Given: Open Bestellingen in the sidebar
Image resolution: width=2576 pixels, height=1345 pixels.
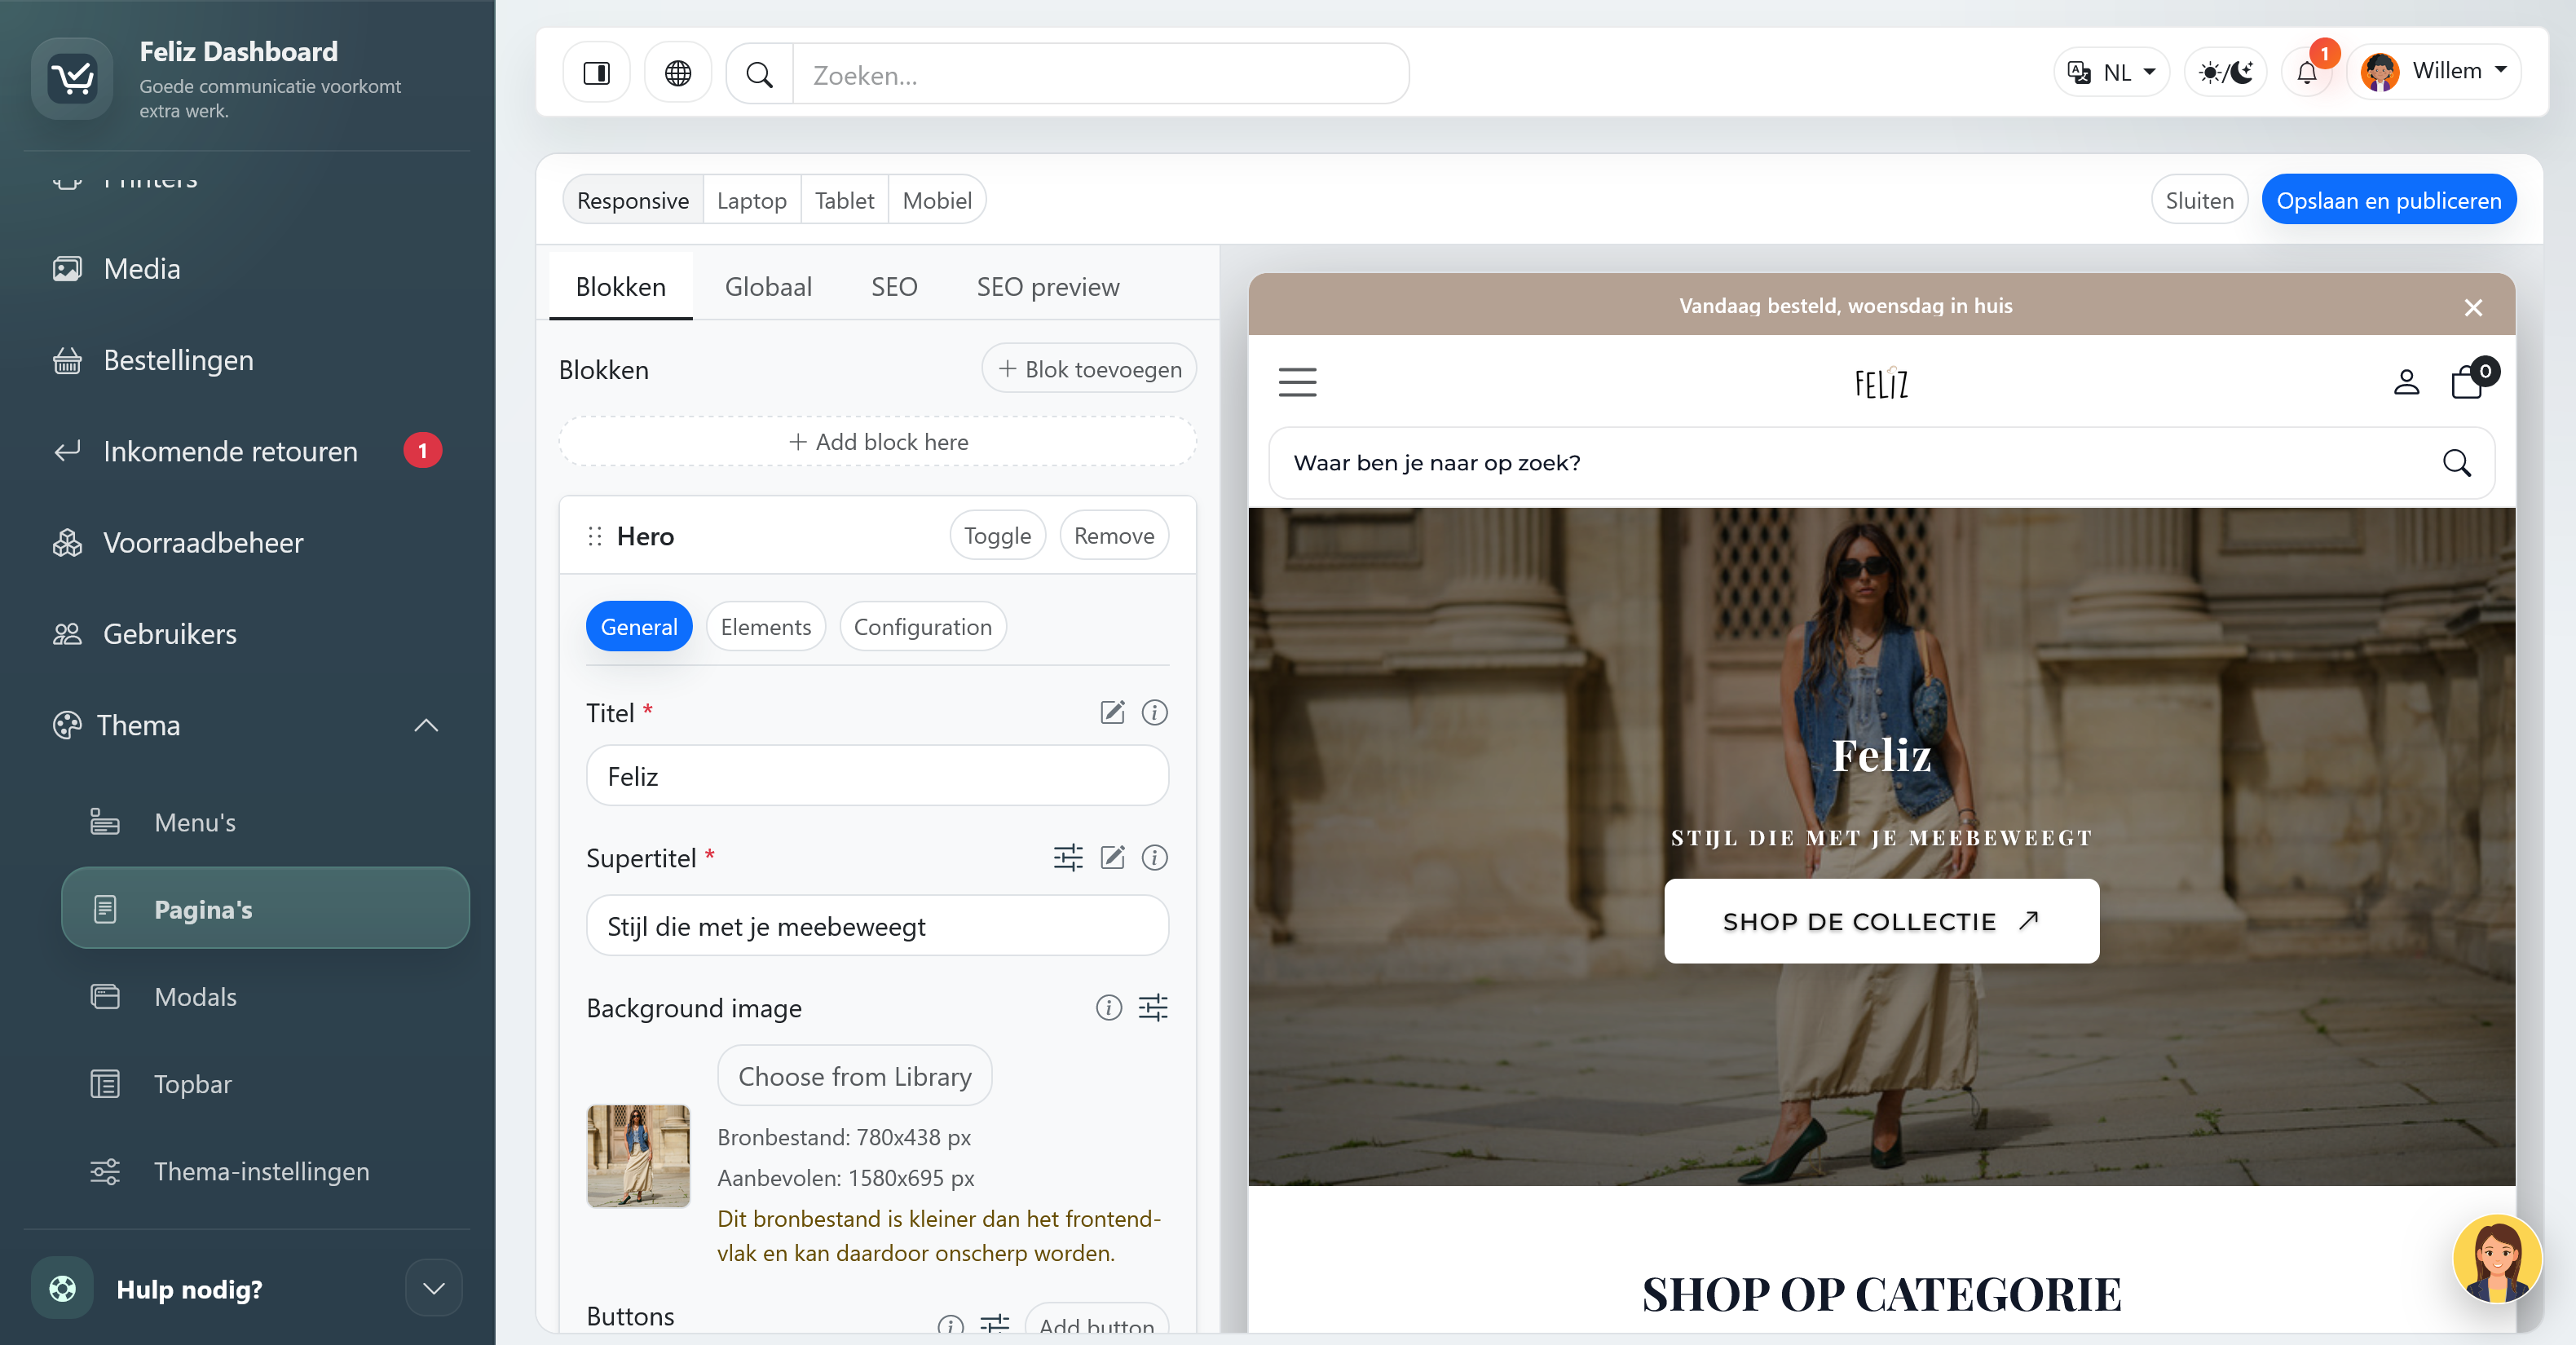Looking at the screenshot, I should 178,360.
